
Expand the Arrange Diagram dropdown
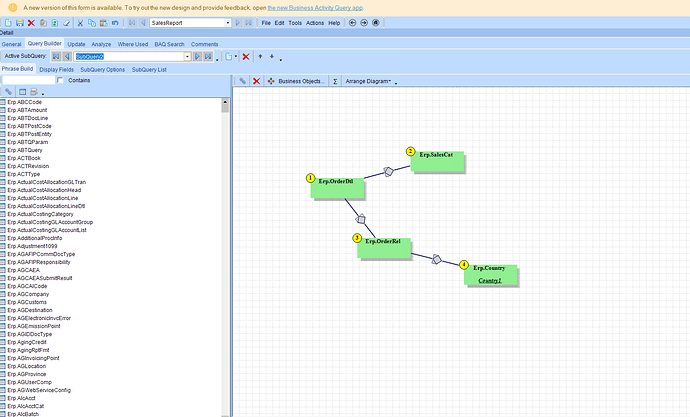pyautogui.click(x=368, y=81)
